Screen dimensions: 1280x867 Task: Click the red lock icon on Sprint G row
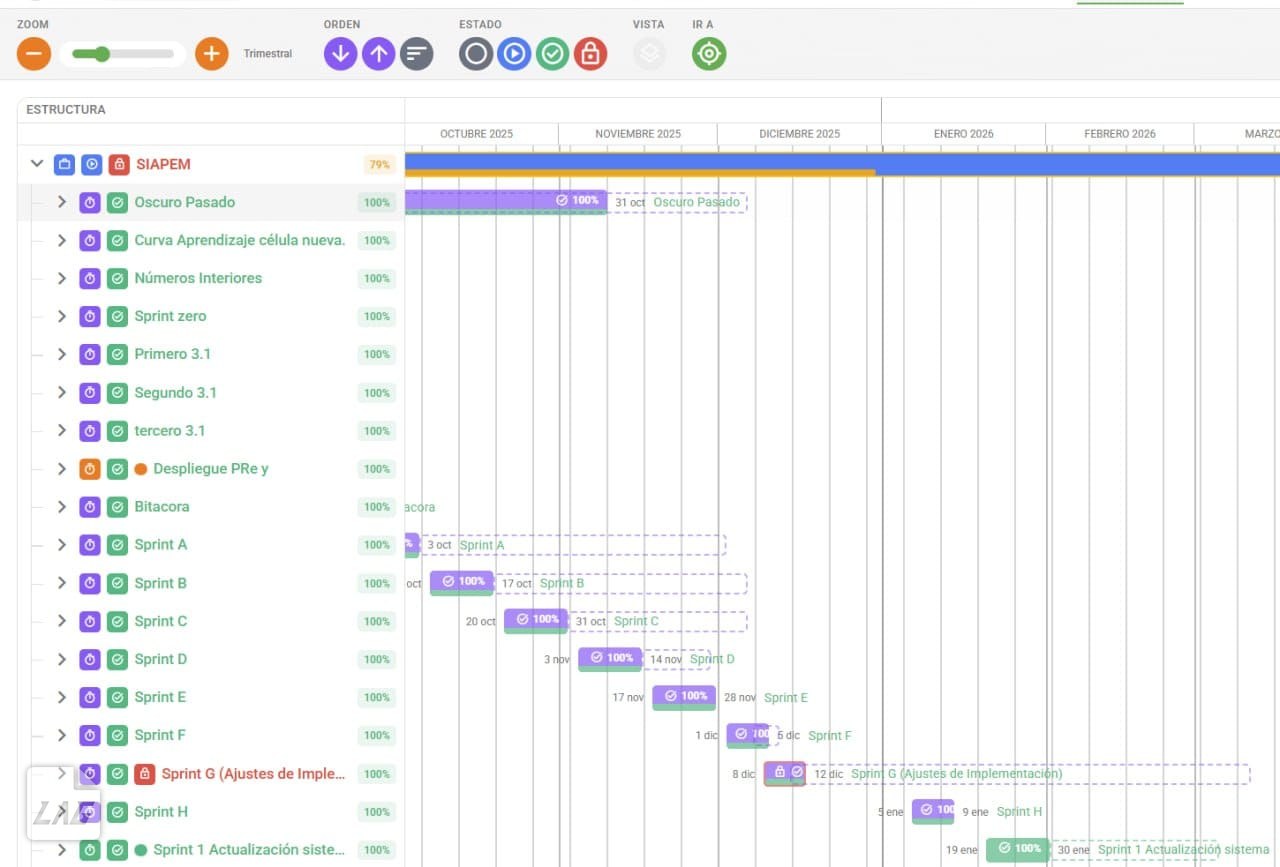[145, 774]
